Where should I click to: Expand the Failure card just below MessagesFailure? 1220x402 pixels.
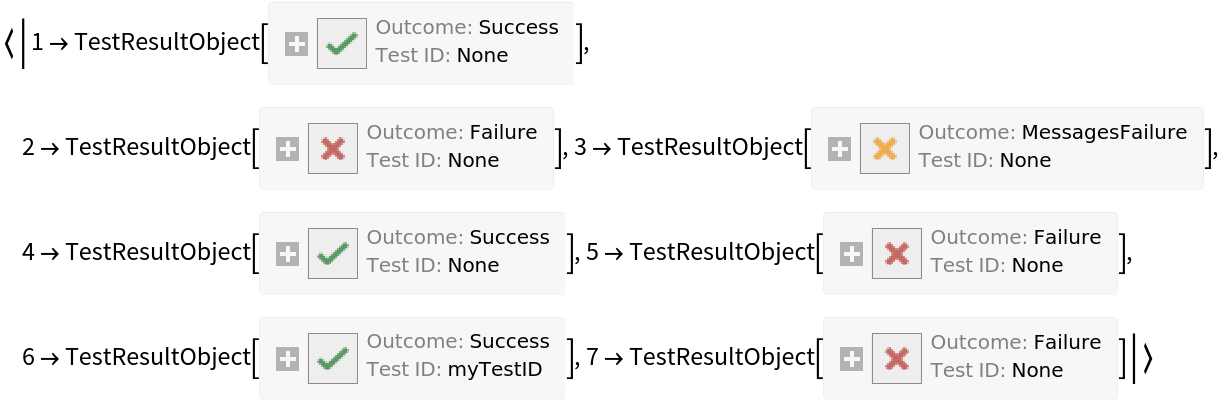point(851,254)
